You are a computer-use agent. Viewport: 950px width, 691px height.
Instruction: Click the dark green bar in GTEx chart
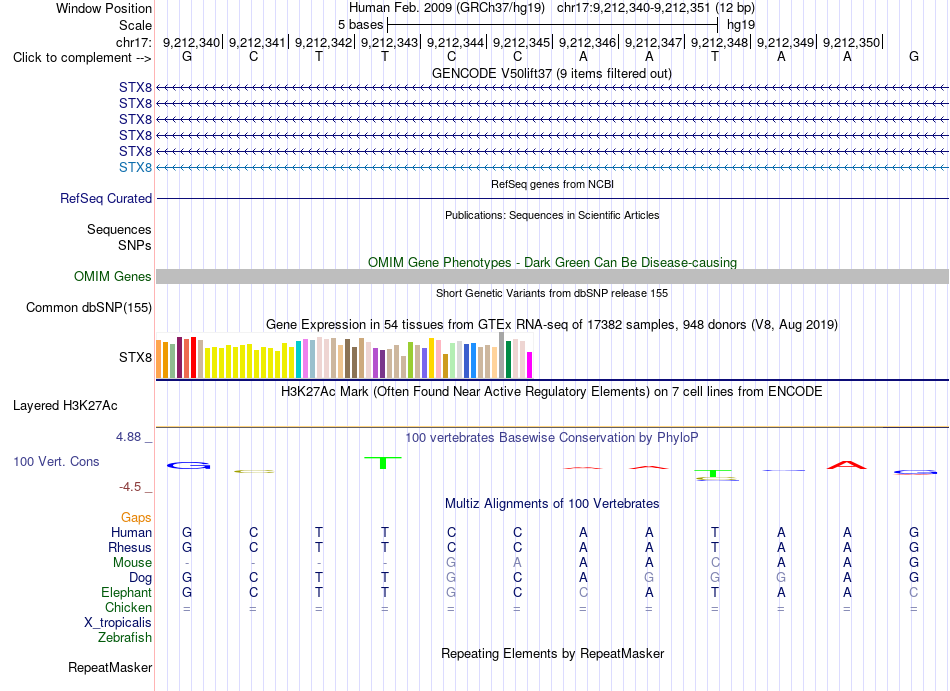click(508, 359)
